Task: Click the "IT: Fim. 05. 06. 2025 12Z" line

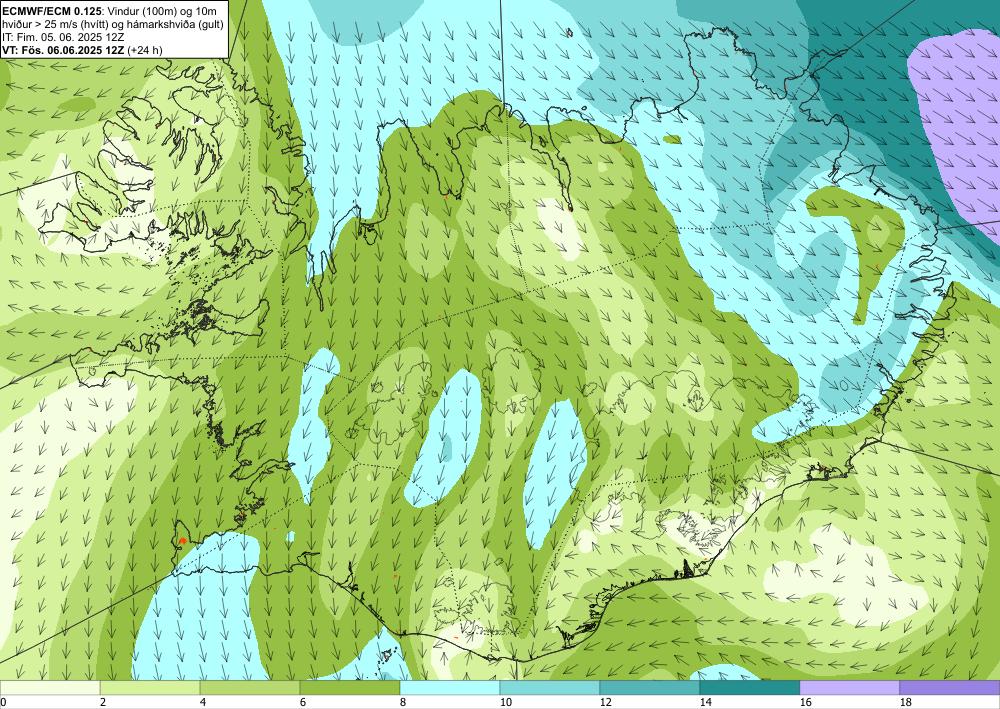Action: [62, 37]
